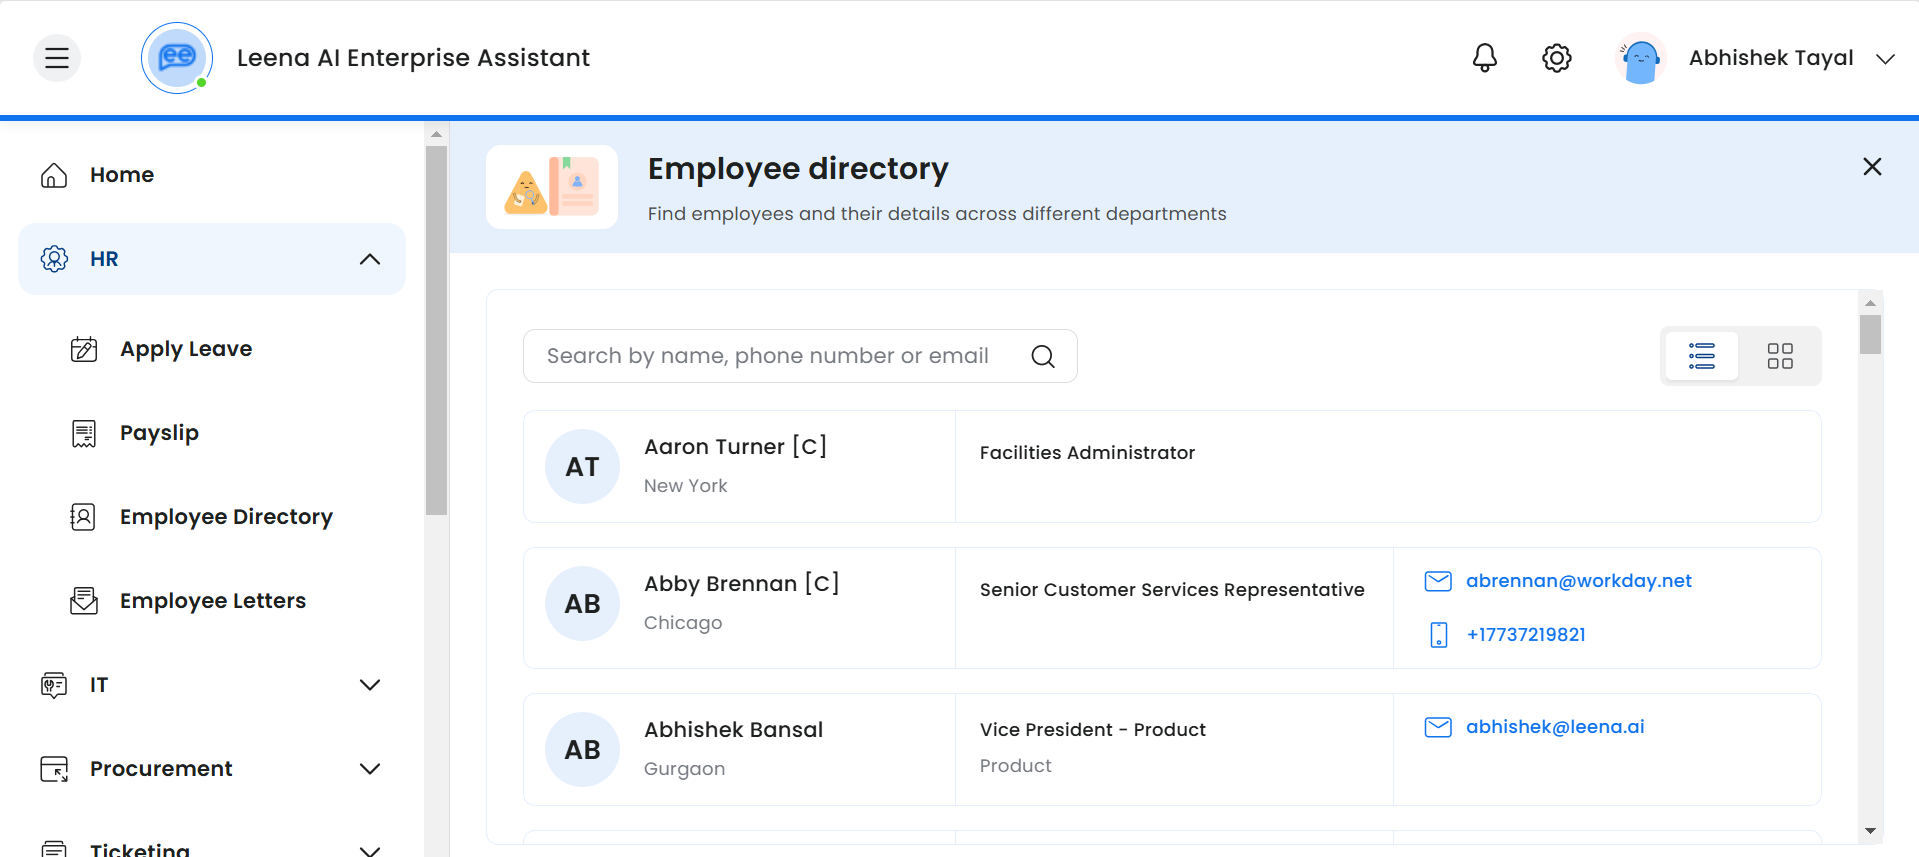The image size is (1919, 857).
Task: Open Payslip from the sidebar
Action: click(159, 433)
